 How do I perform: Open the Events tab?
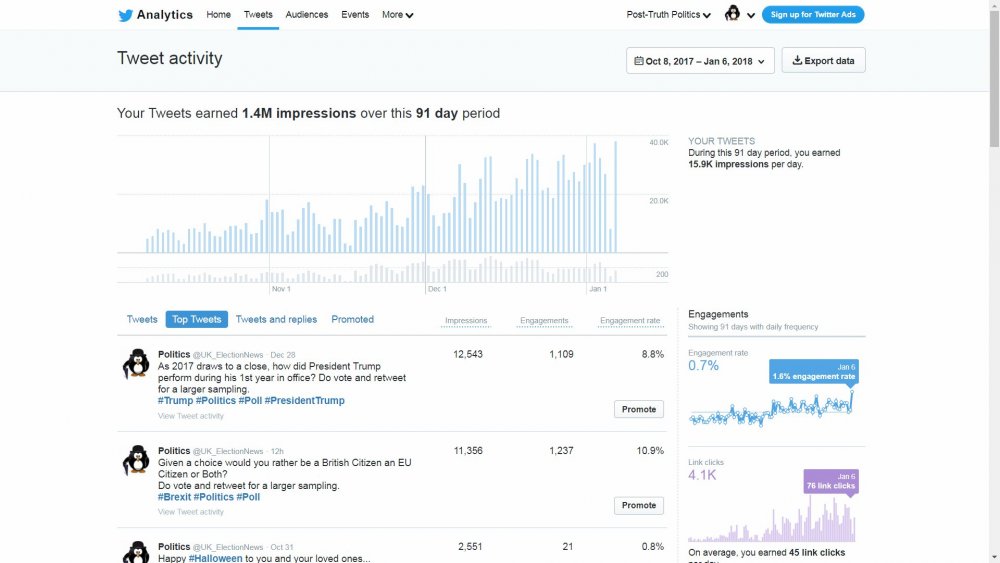[x=355, y=15]
